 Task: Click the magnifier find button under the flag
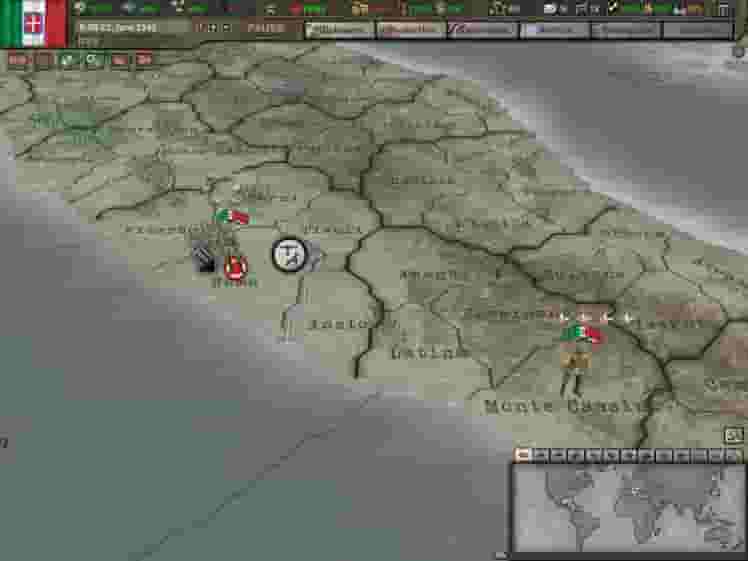[x=93, y=60]
